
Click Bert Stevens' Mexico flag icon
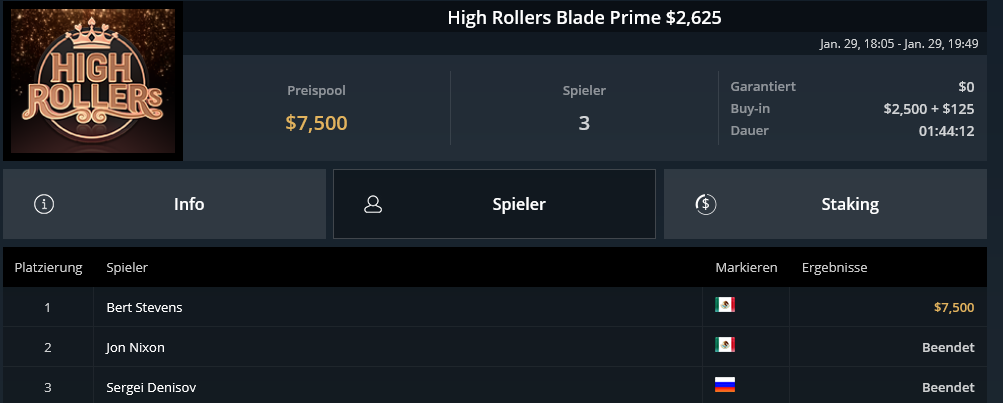(725, 304)
